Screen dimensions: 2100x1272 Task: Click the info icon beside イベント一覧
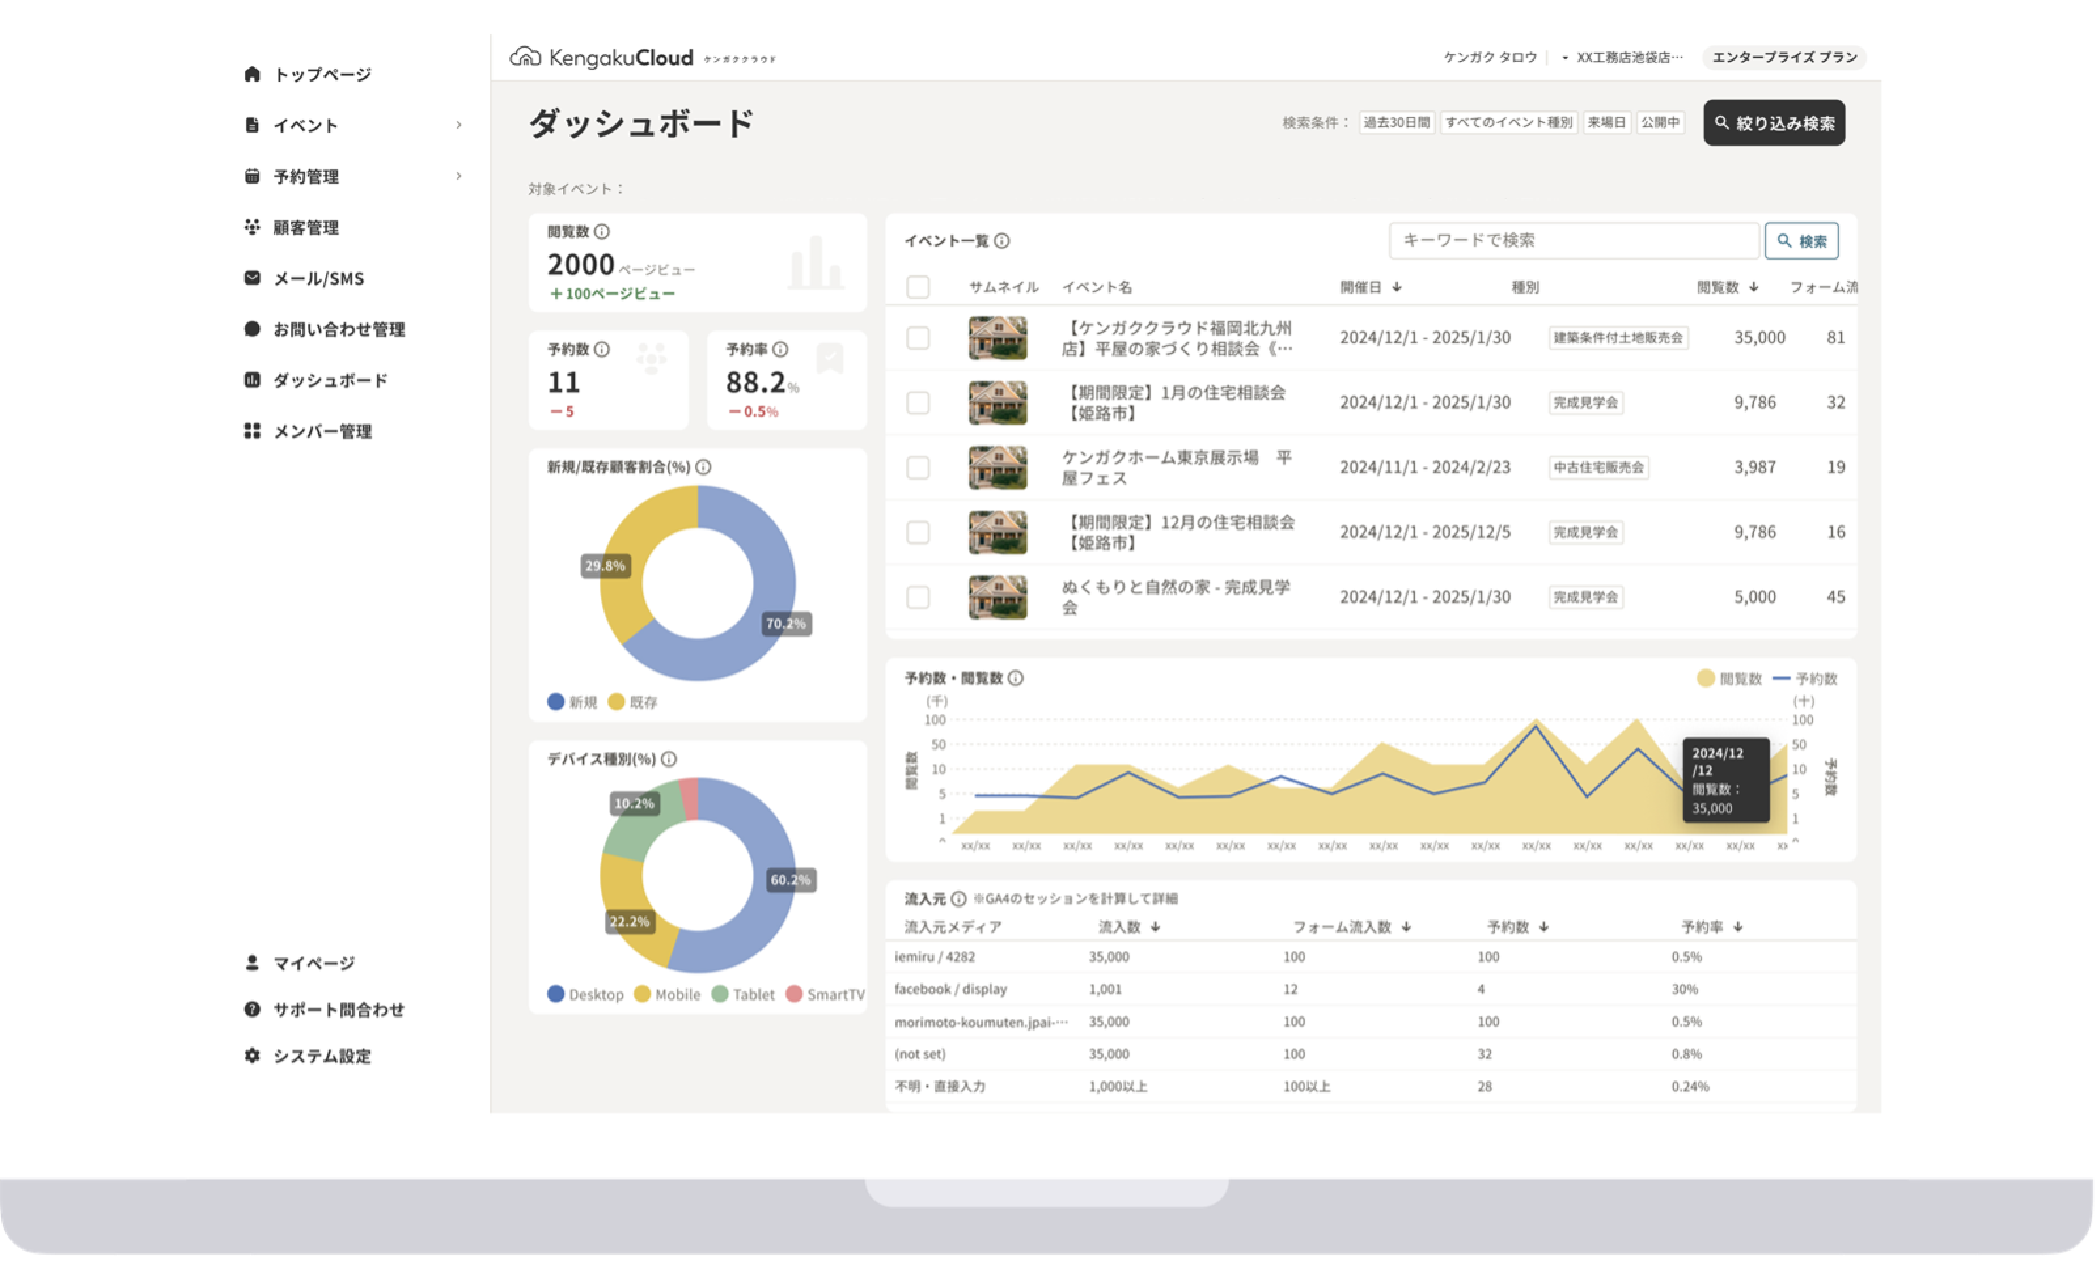(x=1002, y=241)
